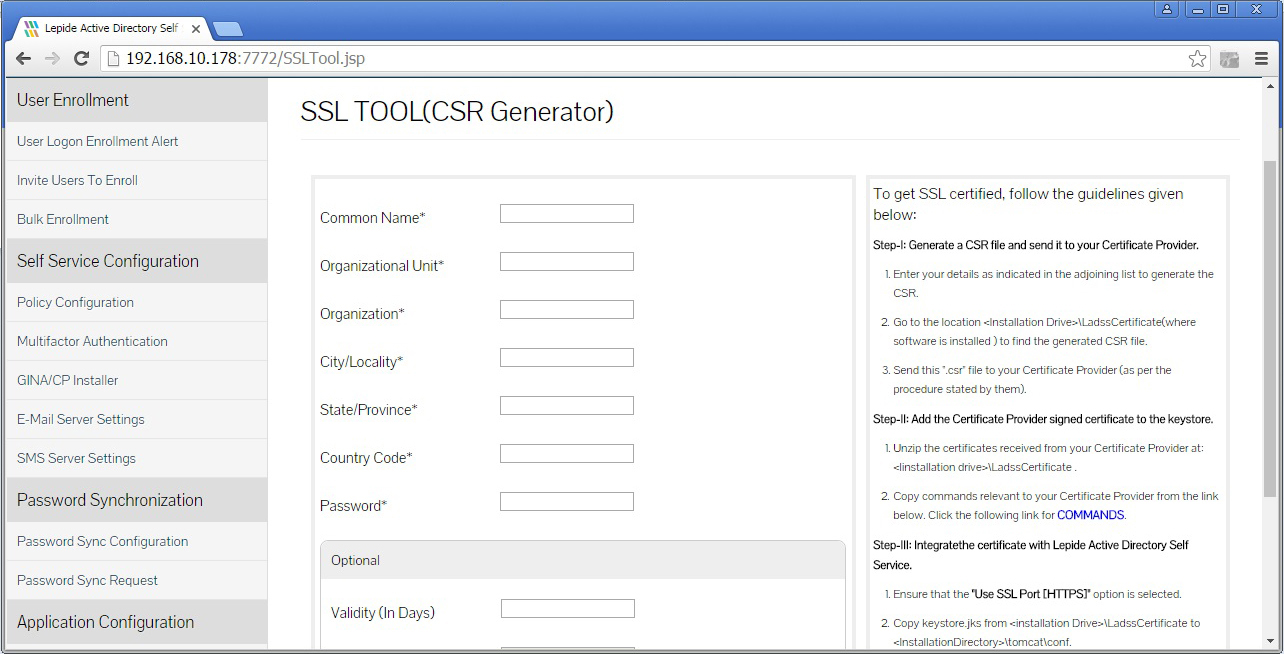Viewport: 1284px width, 654px height.
Task: Open Invite Users To Enroll
Action: click(137, 180)
